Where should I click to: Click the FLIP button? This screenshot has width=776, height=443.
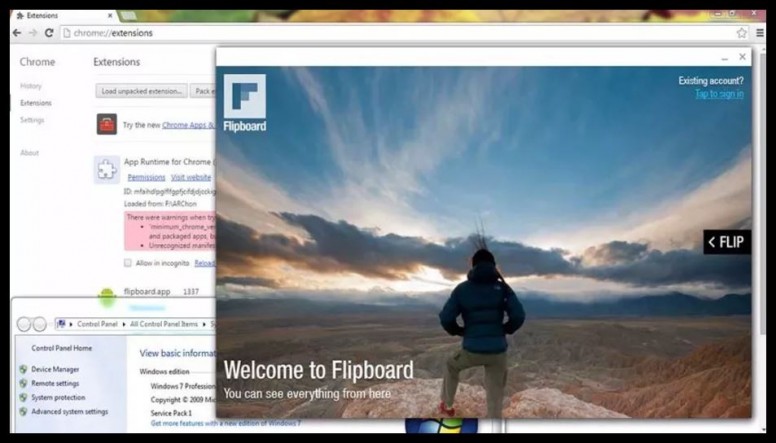(727, 242)
